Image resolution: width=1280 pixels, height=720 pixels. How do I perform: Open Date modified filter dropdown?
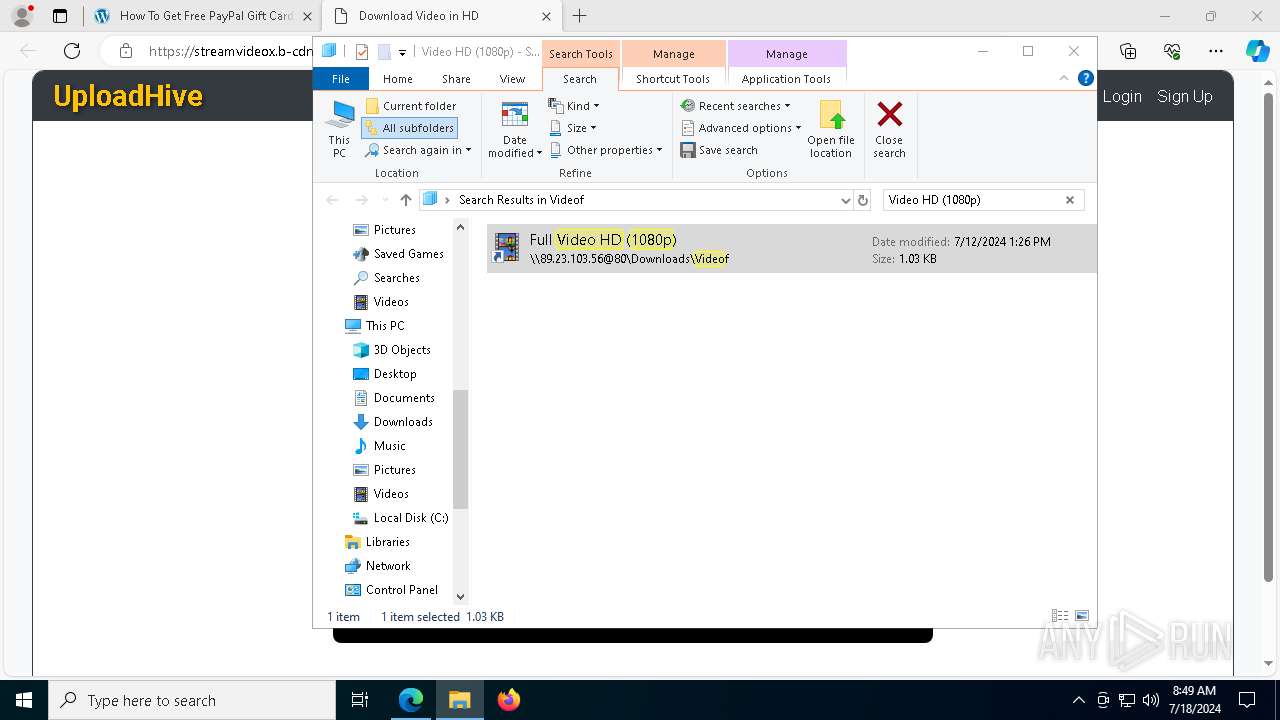(x=515, y=129)
